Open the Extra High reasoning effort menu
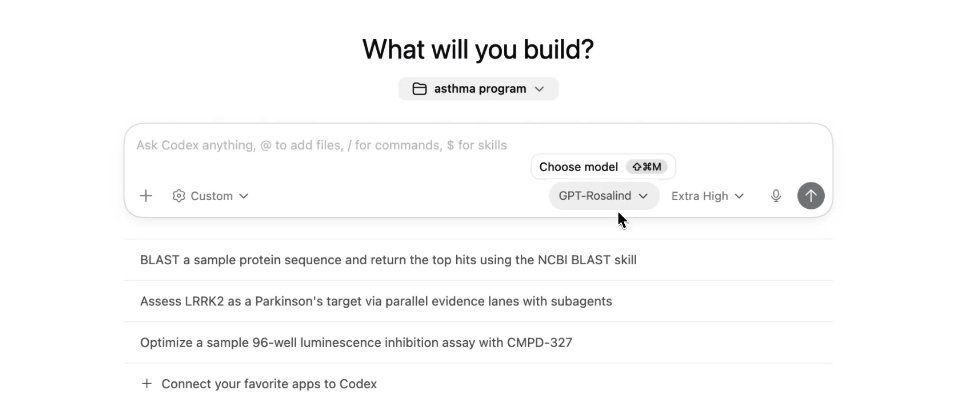 click(x=700, y=196)
